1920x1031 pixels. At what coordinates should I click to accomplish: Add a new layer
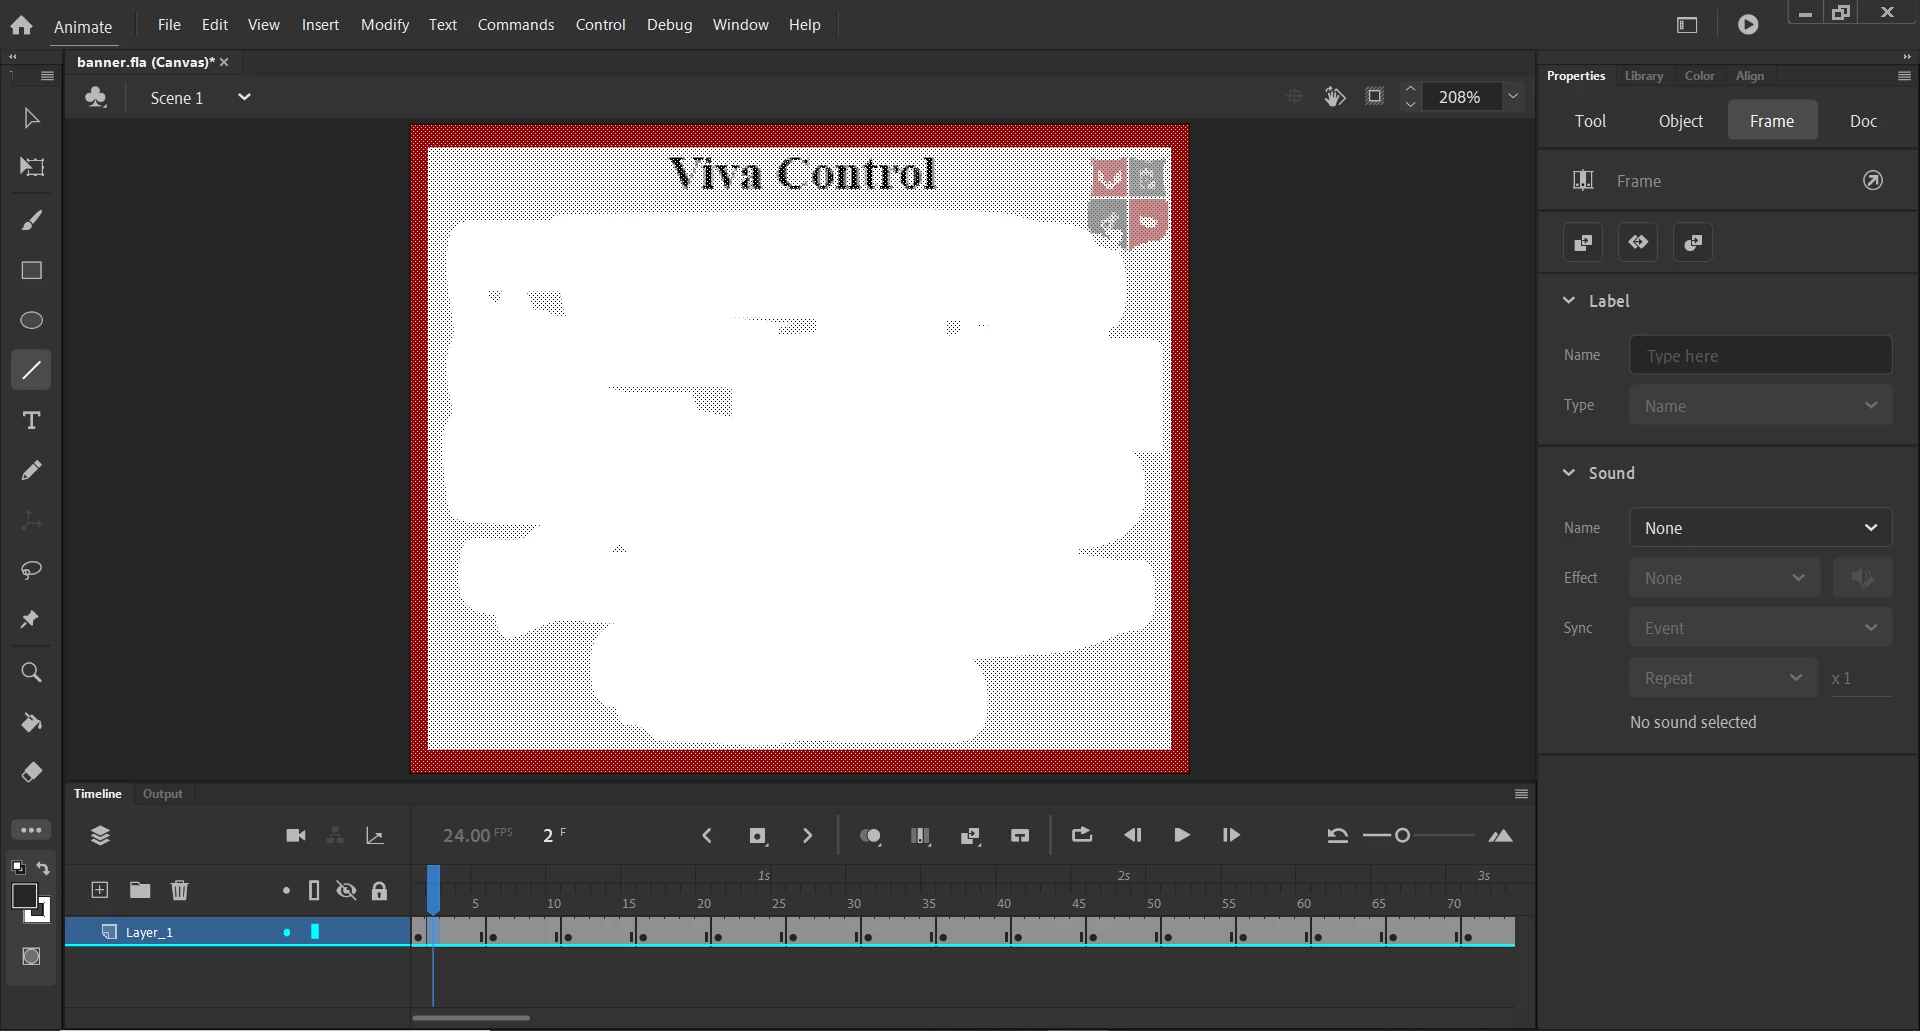[x=99, y=890]
